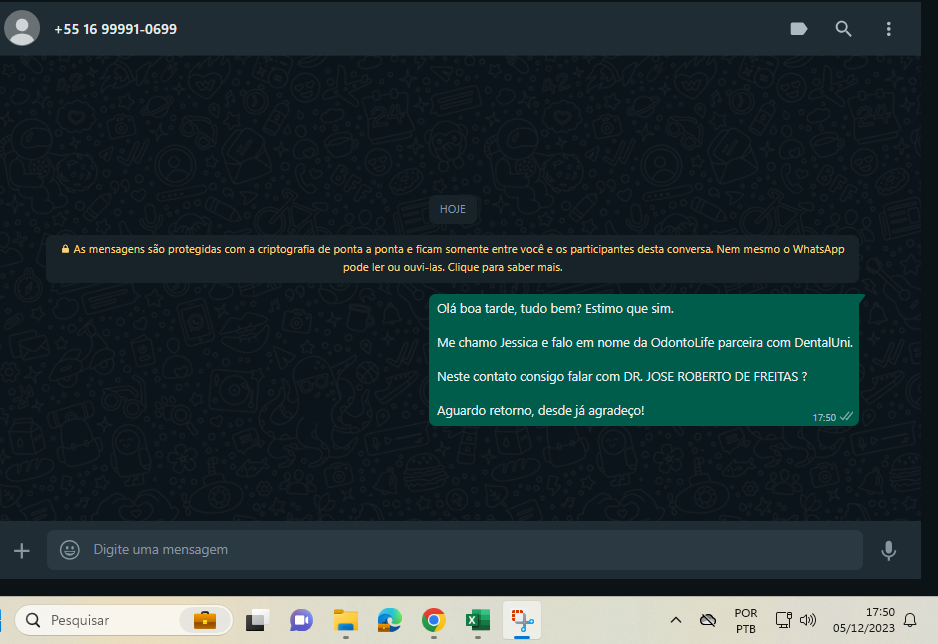Focus the 'Digite uma mensagem' field
Viewport: 938px width, 644px height.
(x=455, y=550)
